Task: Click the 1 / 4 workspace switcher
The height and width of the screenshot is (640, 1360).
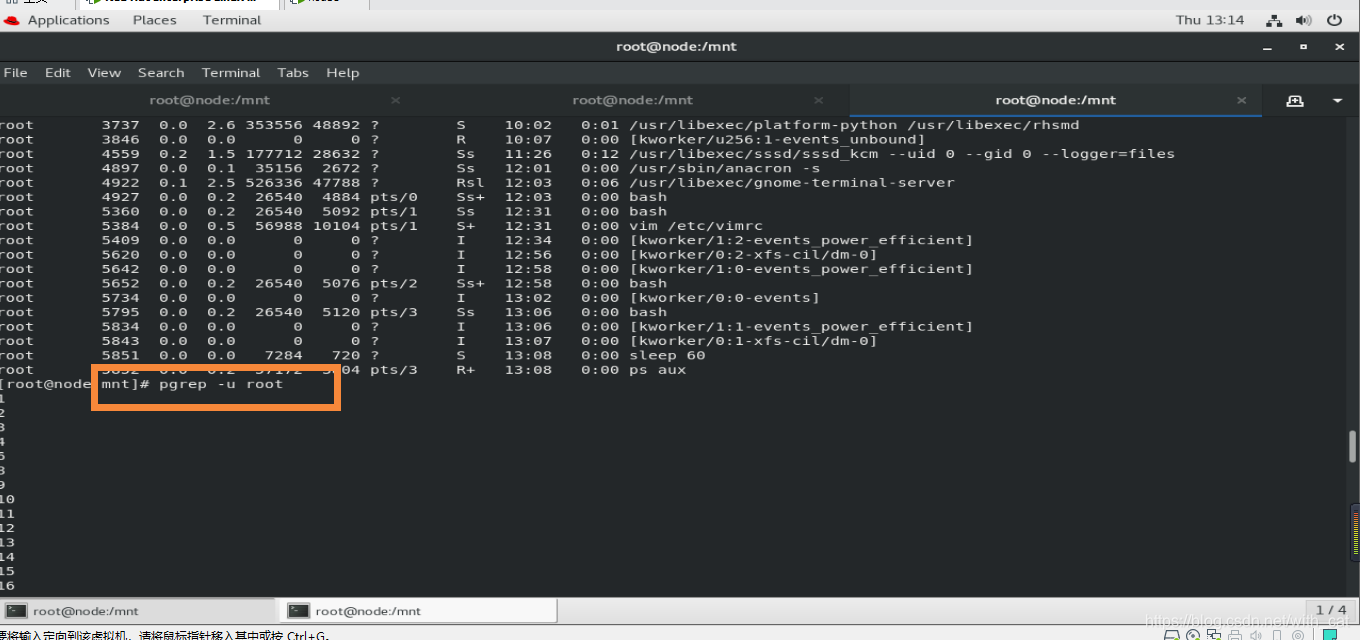Action: [x=1331, y=610]
